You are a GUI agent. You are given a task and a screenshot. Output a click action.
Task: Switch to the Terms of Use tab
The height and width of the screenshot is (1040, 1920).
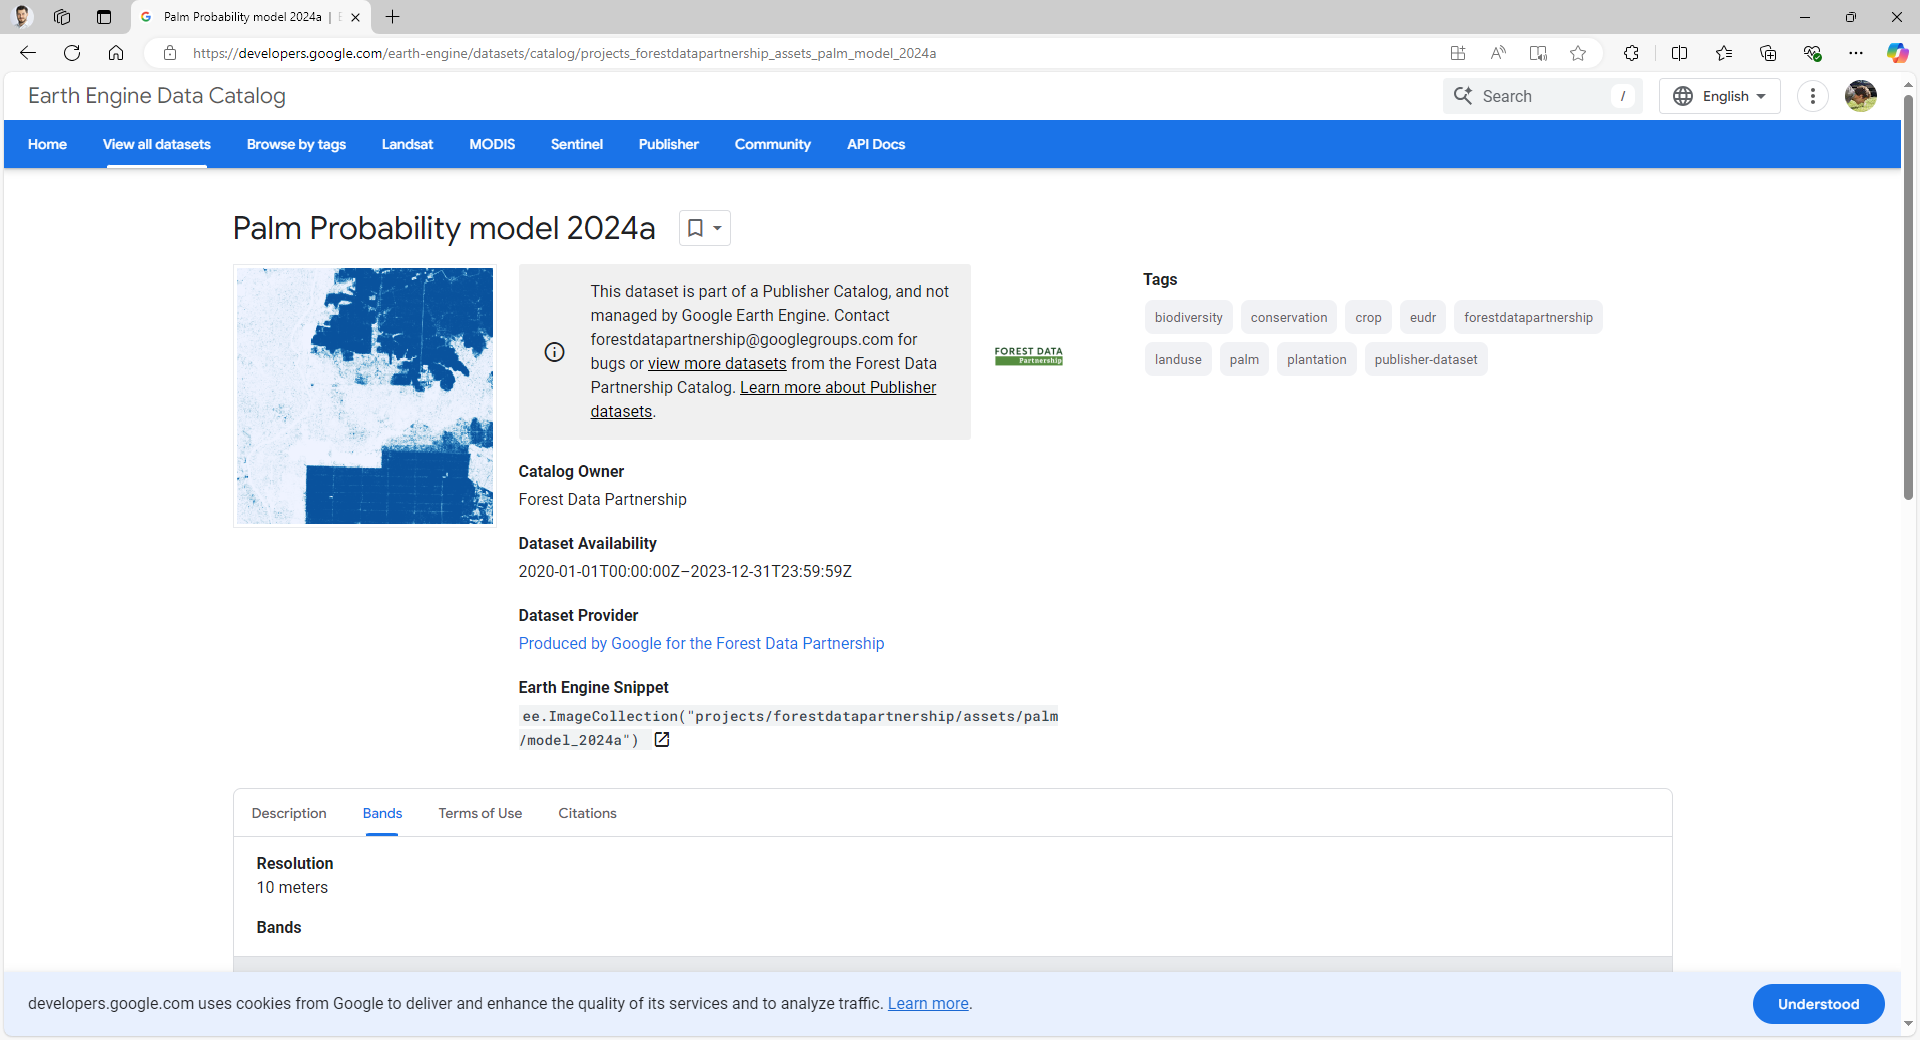(x=480, y=813)
